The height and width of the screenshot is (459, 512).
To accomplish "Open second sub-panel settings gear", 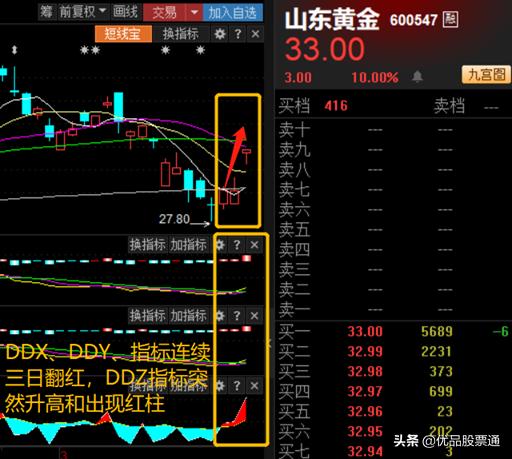I will [x=220, y=316].
